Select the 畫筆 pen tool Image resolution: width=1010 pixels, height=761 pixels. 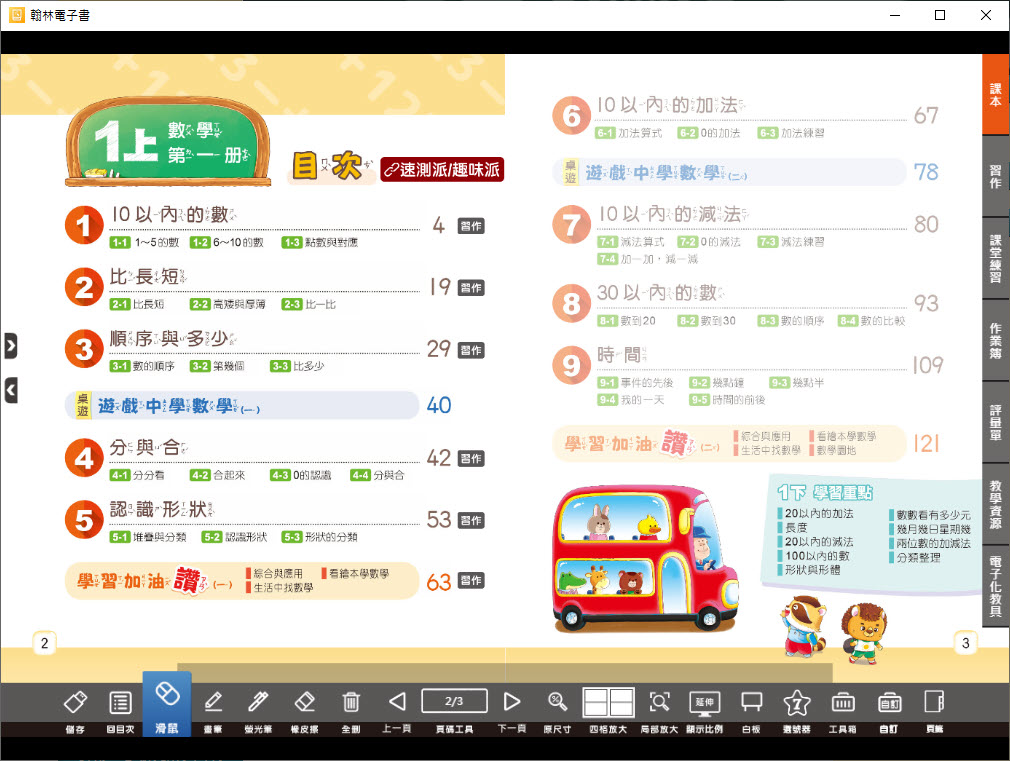tap(212, 702)
